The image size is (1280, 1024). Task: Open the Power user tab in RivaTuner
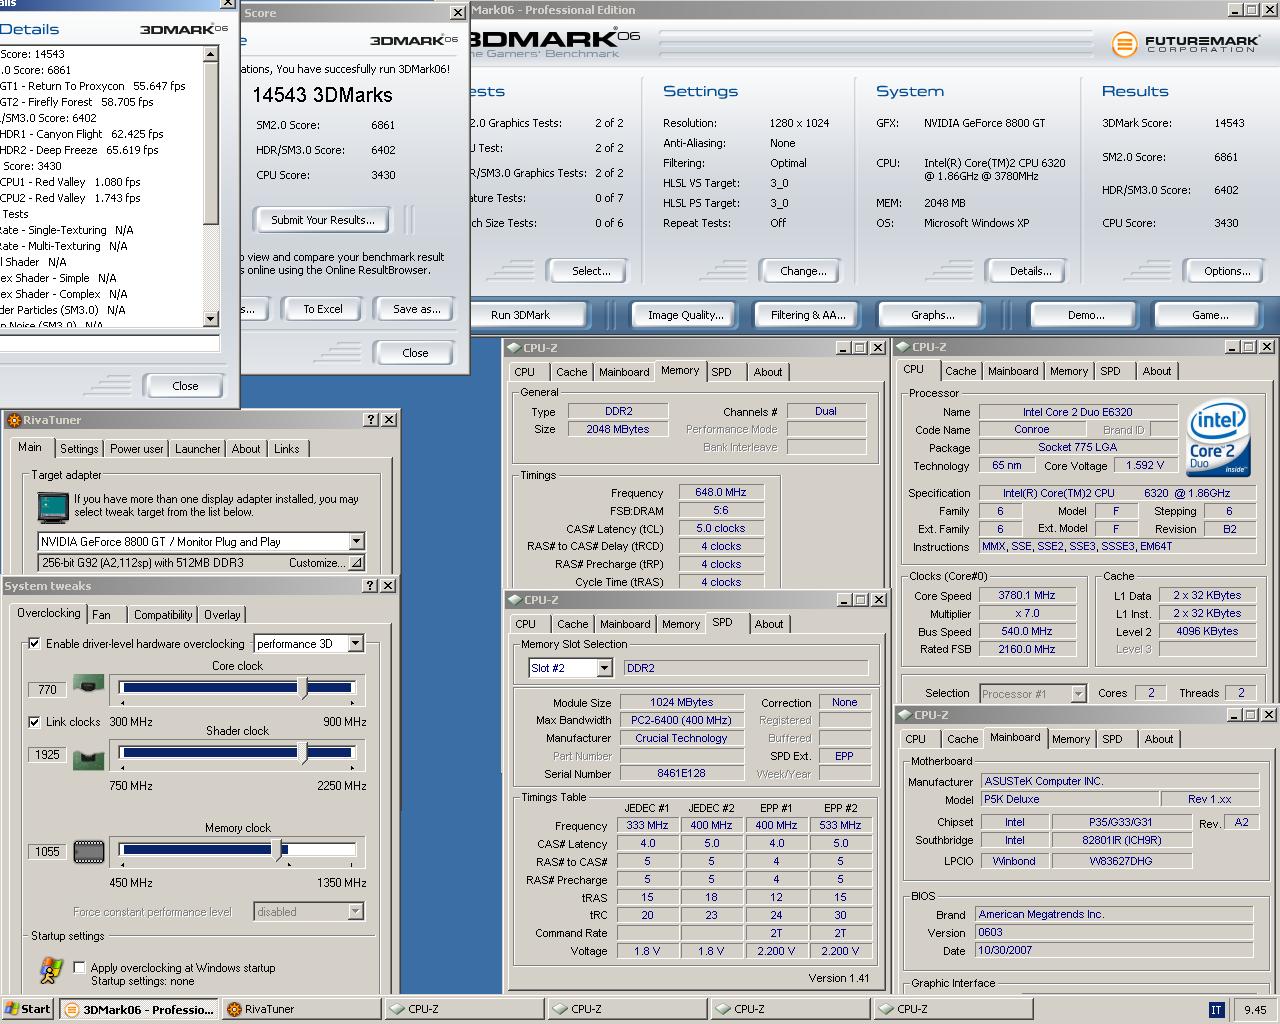point(137,449)
